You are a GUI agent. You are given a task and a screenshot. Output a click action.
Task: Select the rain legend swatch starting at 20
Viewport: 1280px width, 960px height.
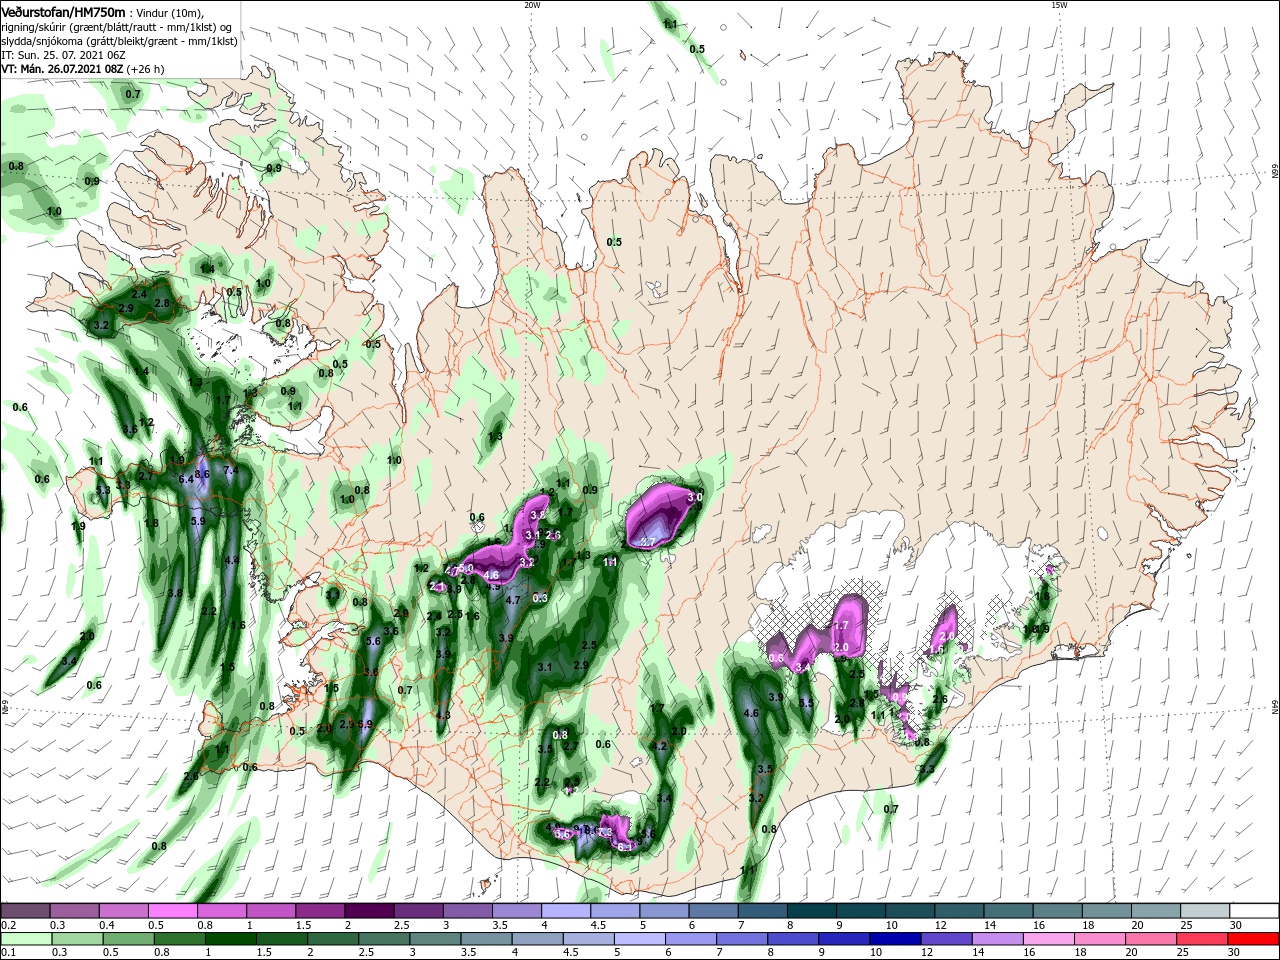1151,938
